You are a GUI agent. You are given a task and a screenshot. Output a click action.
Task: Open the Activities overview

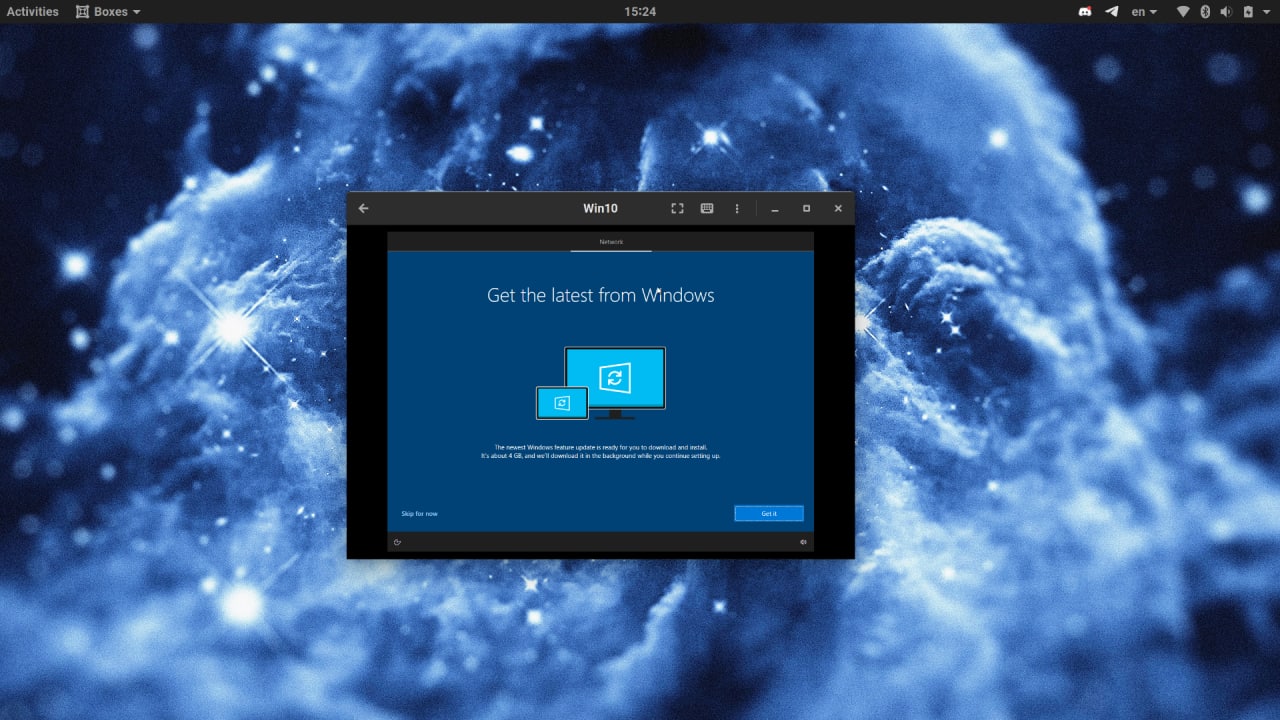coord(33,12)
